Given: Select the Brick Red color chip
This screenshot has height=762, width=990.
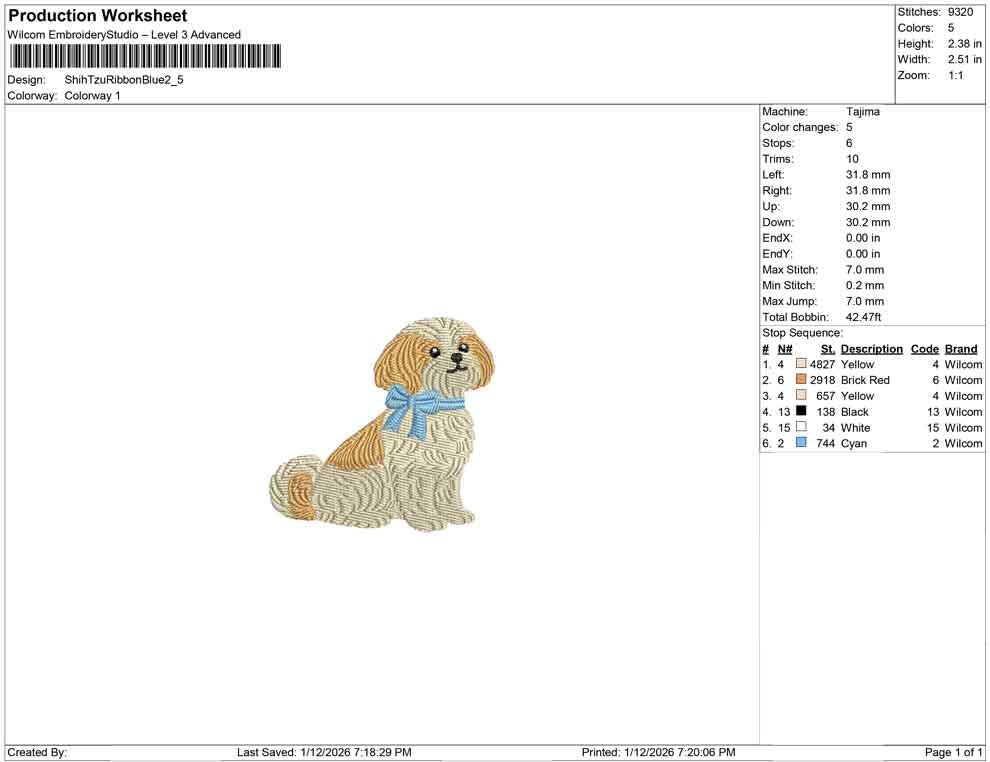Looking at the screenshot, I should (800, 380).
